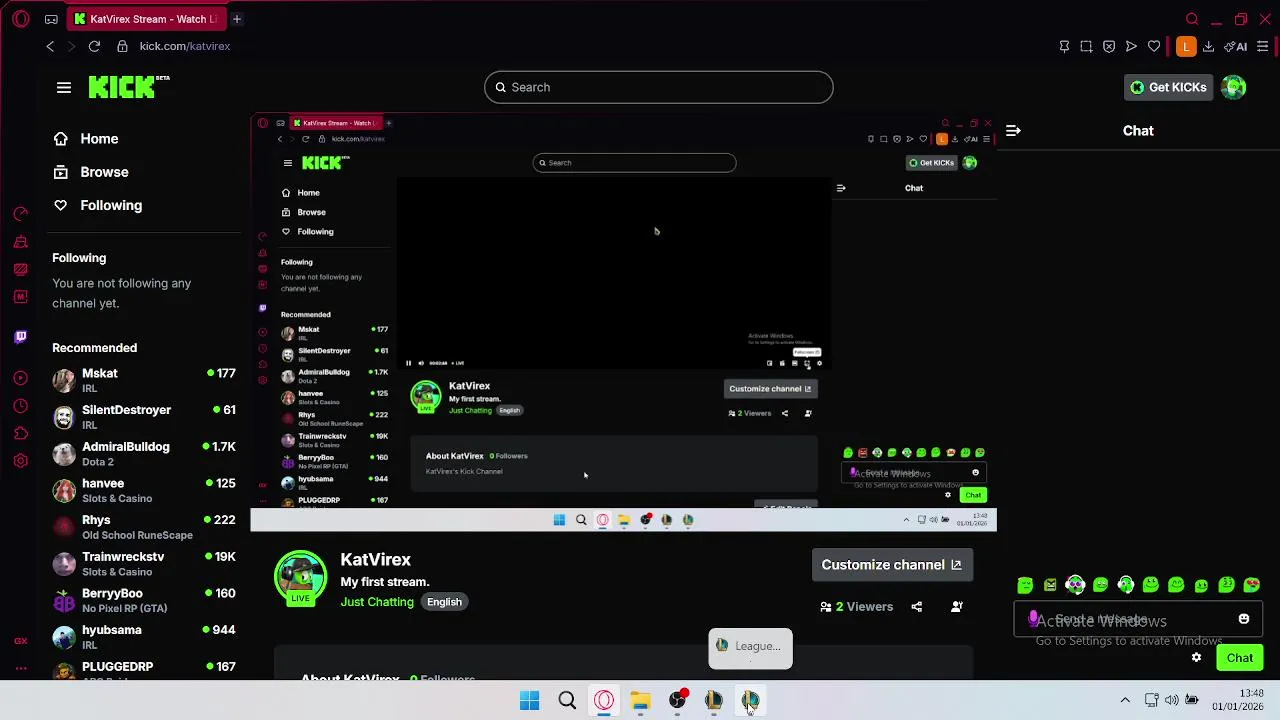Open Opera sidebar settings gear
Image resolution: width=1280 pixels, height=720 pixels.
click(x=21, y=461)
